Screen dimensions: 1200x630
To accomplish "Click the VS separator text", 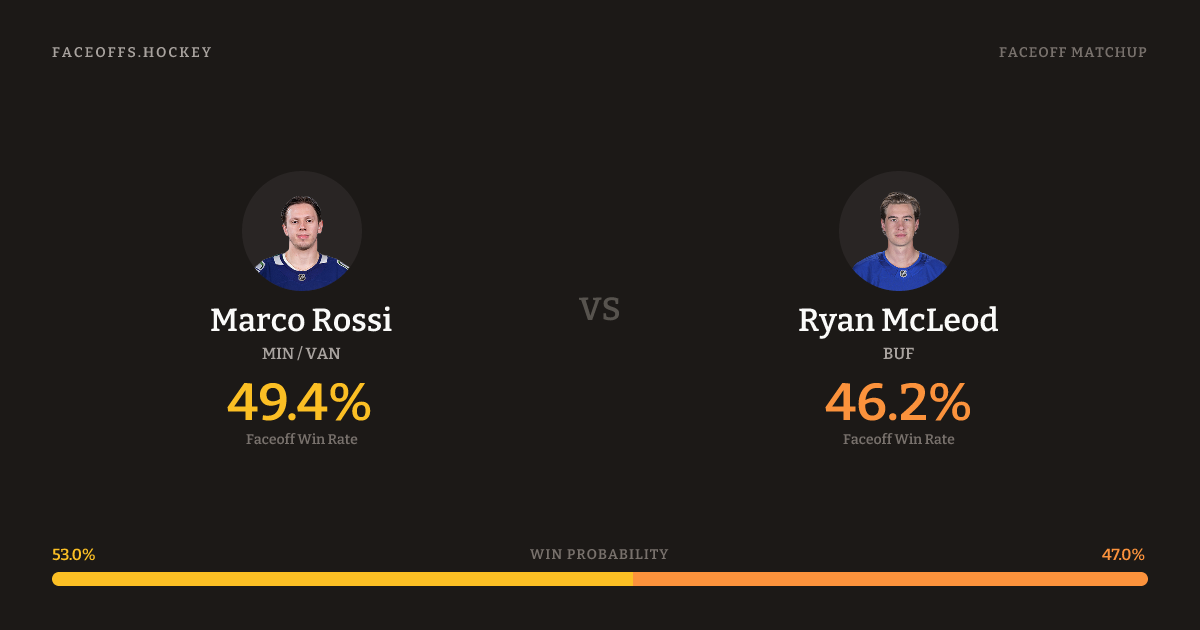I will pyautogui.click(x=600, y=309).
